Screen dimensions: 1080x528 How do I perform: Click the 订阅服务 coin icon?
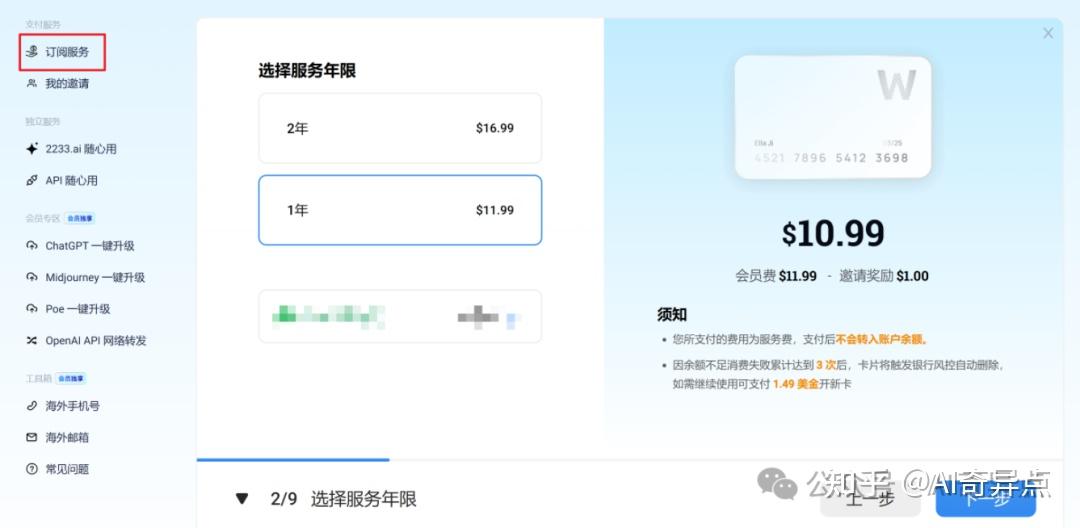click(32, 52)
